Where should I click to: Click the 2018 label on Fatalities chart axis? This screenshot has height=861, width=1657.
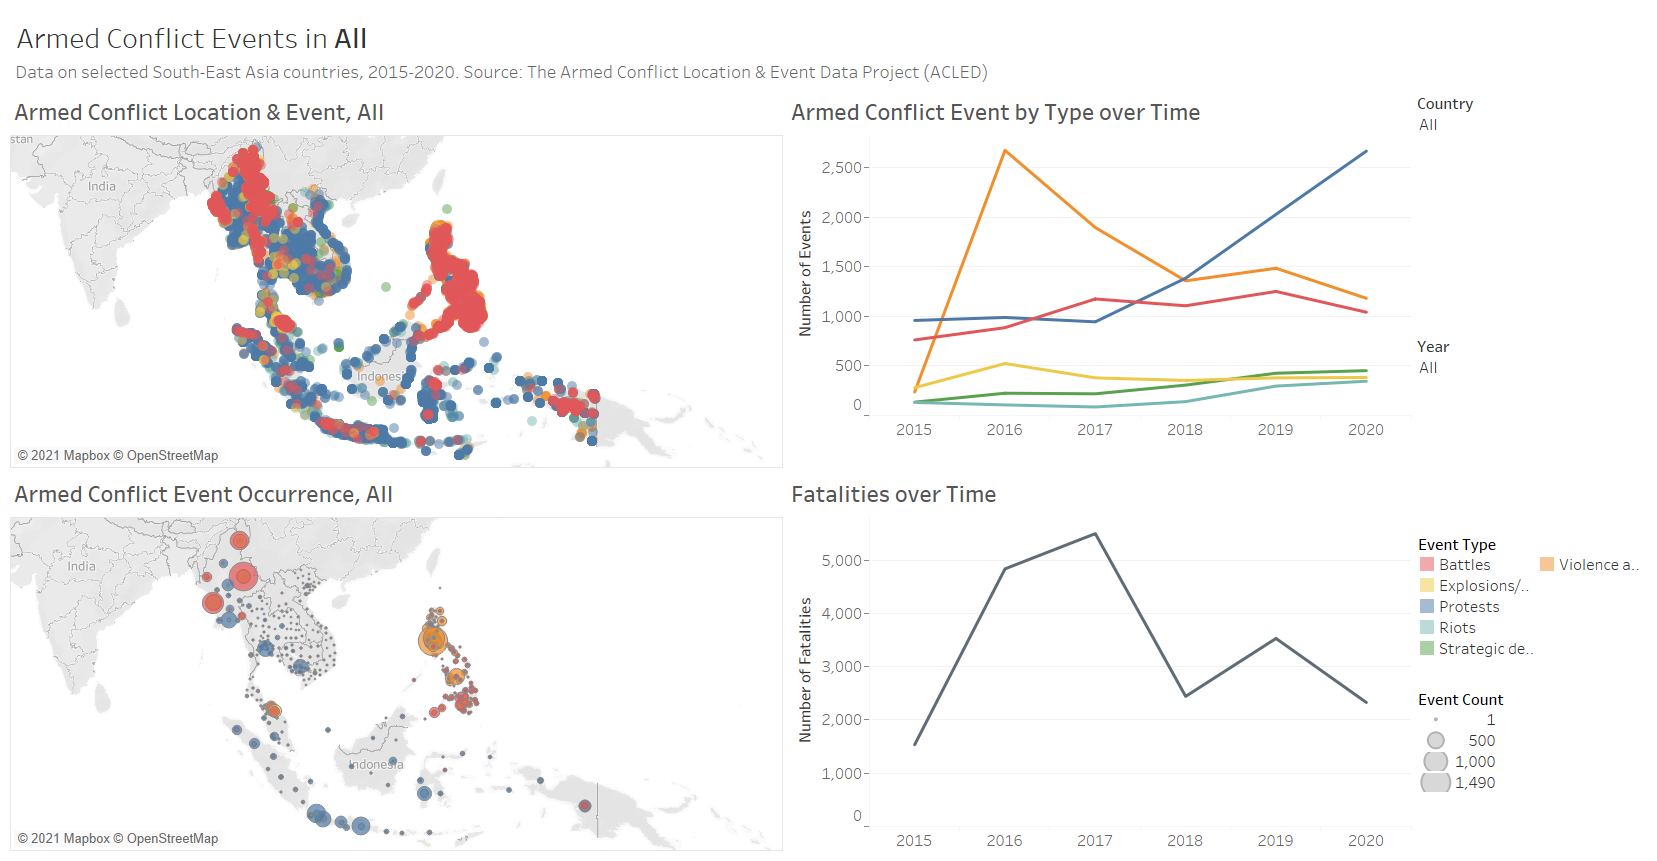[x=1185, y=841]
